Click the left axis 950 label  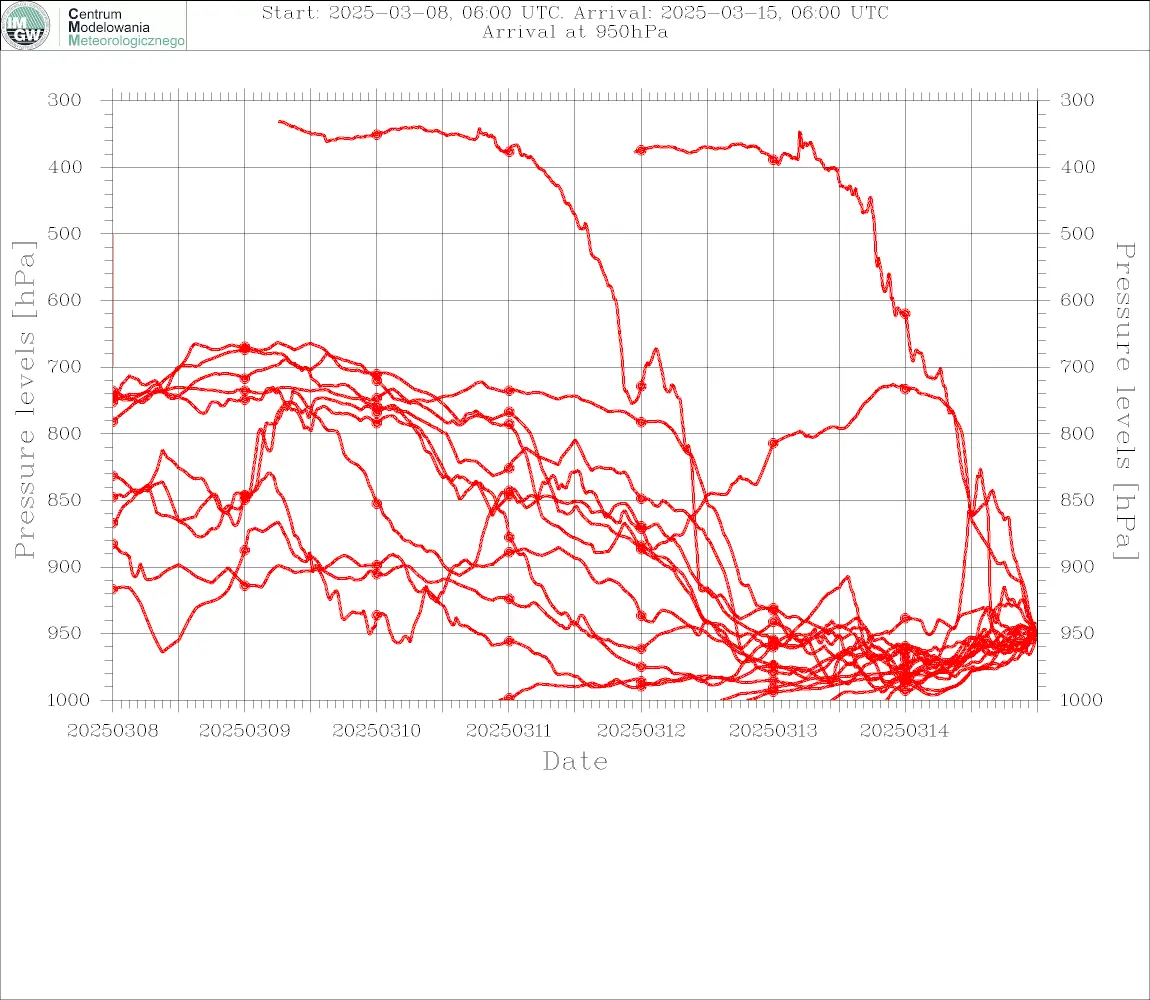pyautogui.click(x=65, y=632)
